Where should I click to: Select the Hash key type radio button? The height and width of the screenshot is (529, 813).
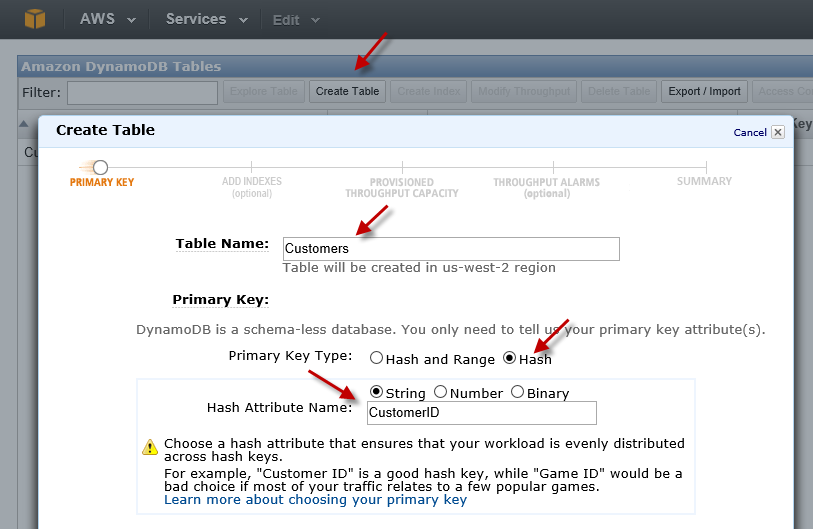point(510,358)
